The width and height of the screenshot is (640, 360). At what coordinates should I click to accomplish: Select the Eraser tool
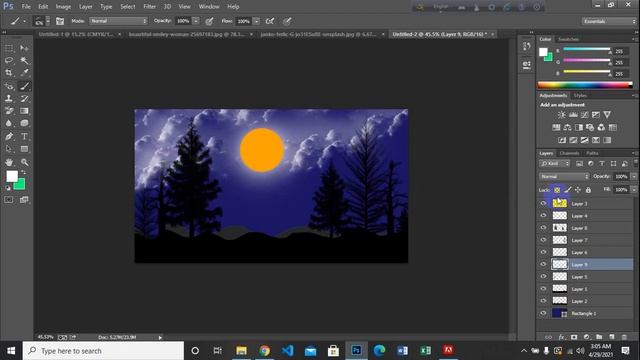tap(9, 111)
